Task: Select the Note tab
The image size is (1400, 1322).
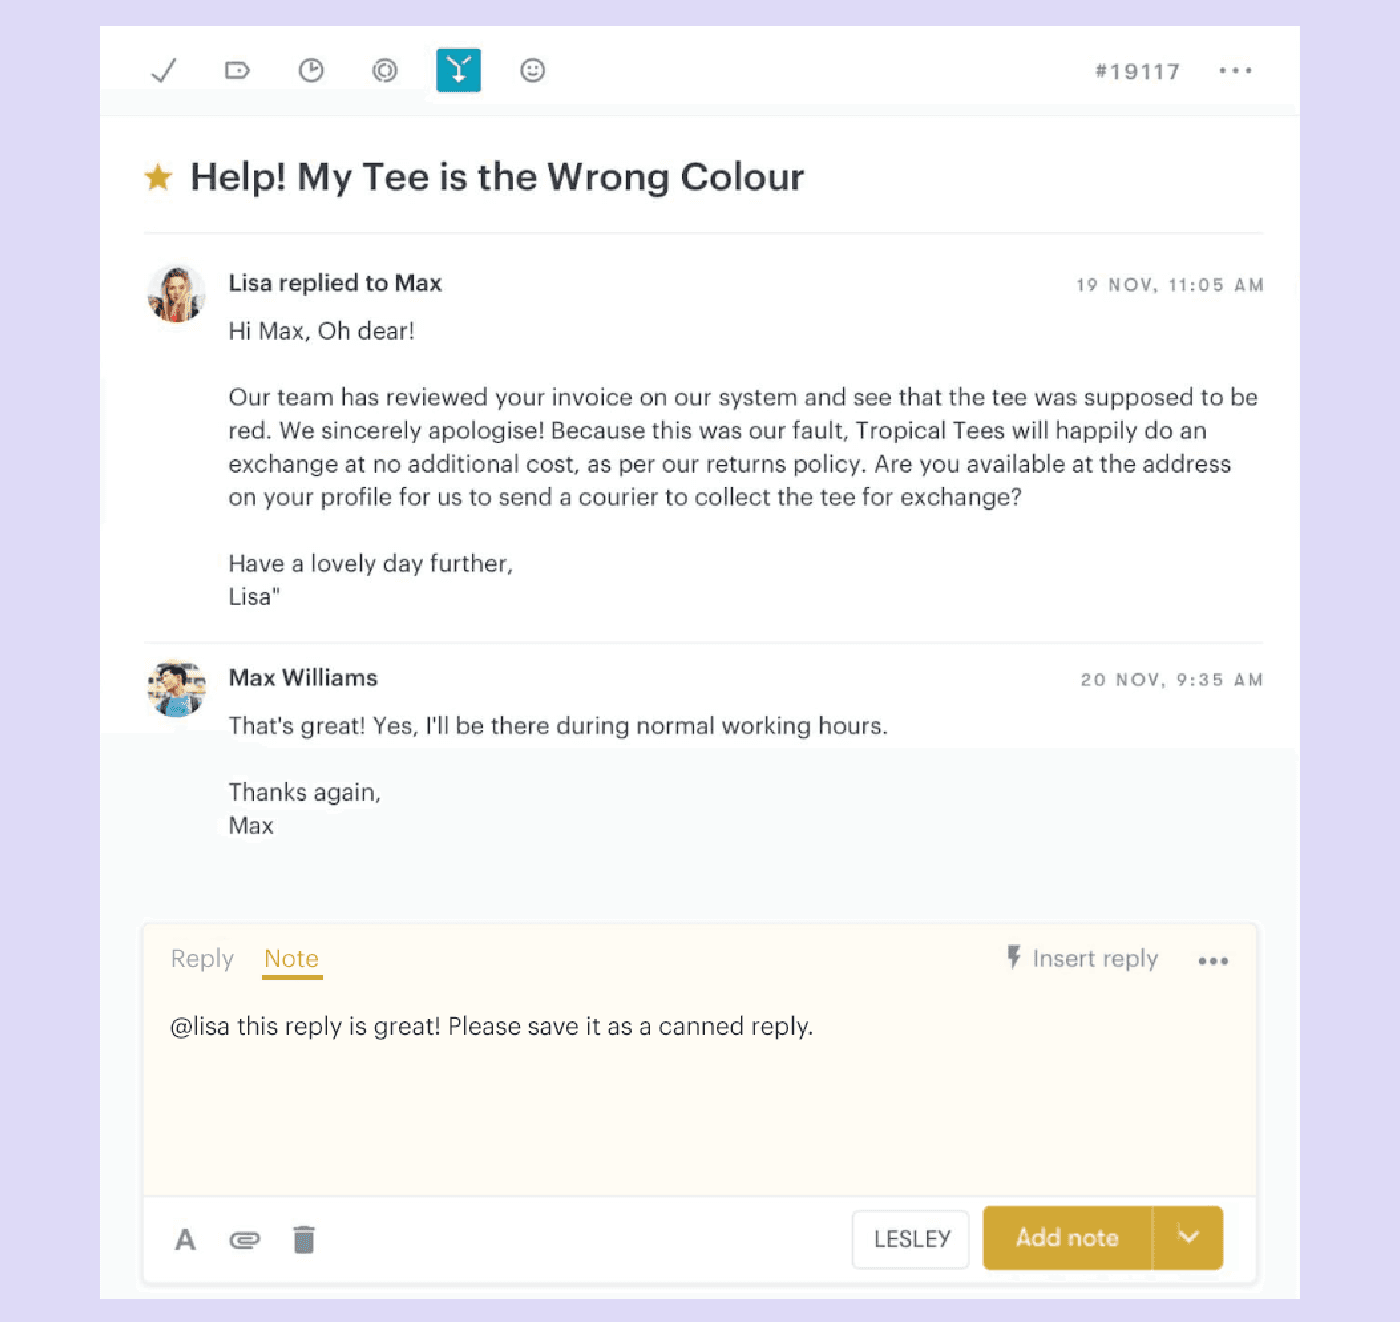Action: (291, 958)
